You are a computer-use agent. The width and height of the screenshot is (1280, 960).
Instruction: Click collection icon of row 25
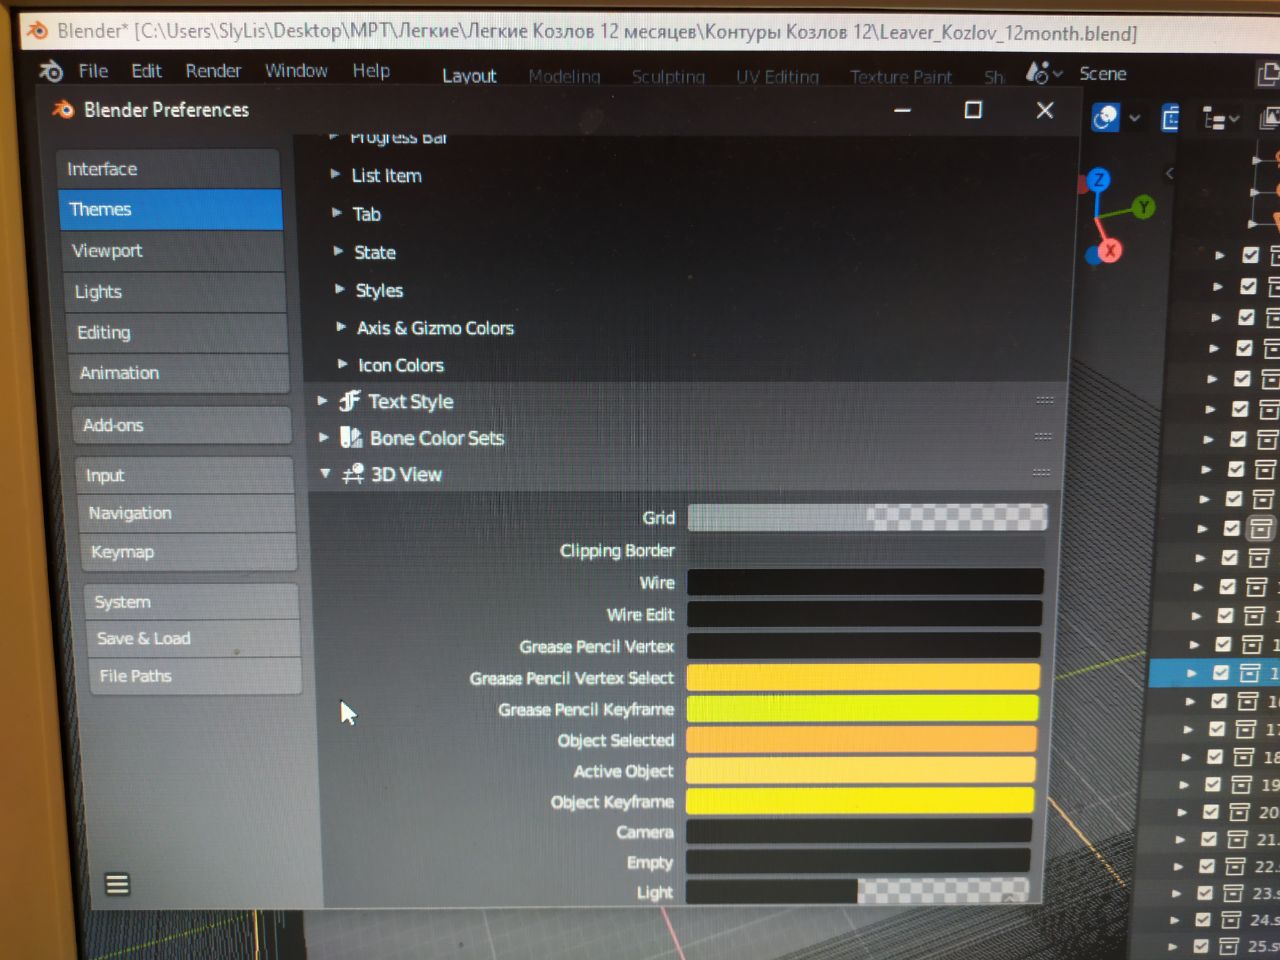[x=1229, y=945]
